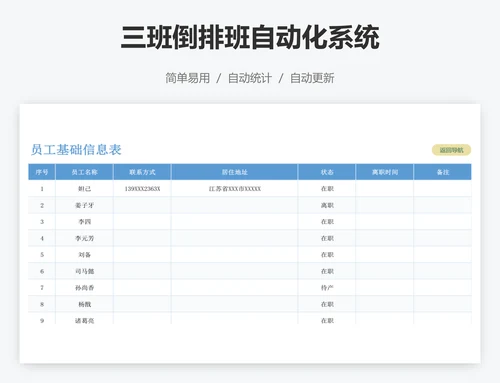Select the 员工名称 column header
This screenshot has width=500, height=383.
(x=84, y=172)
